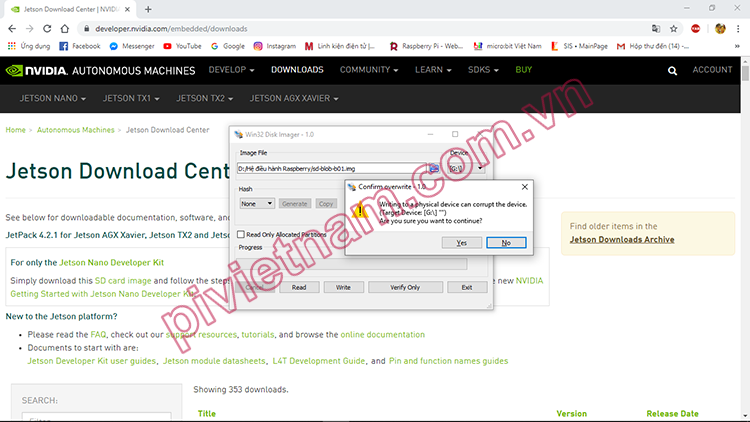Expand the SDKS menu
The image size is (750, 422).
pos(483,70)
